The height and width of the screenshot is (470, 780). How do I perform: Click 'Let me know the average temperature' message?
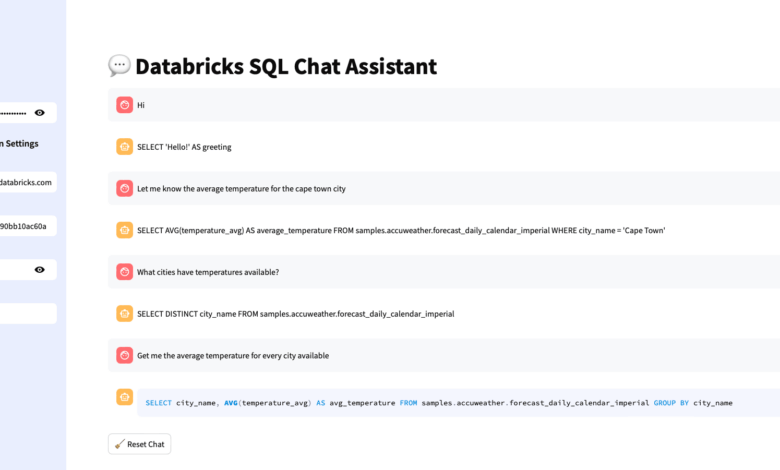[241, 189]
